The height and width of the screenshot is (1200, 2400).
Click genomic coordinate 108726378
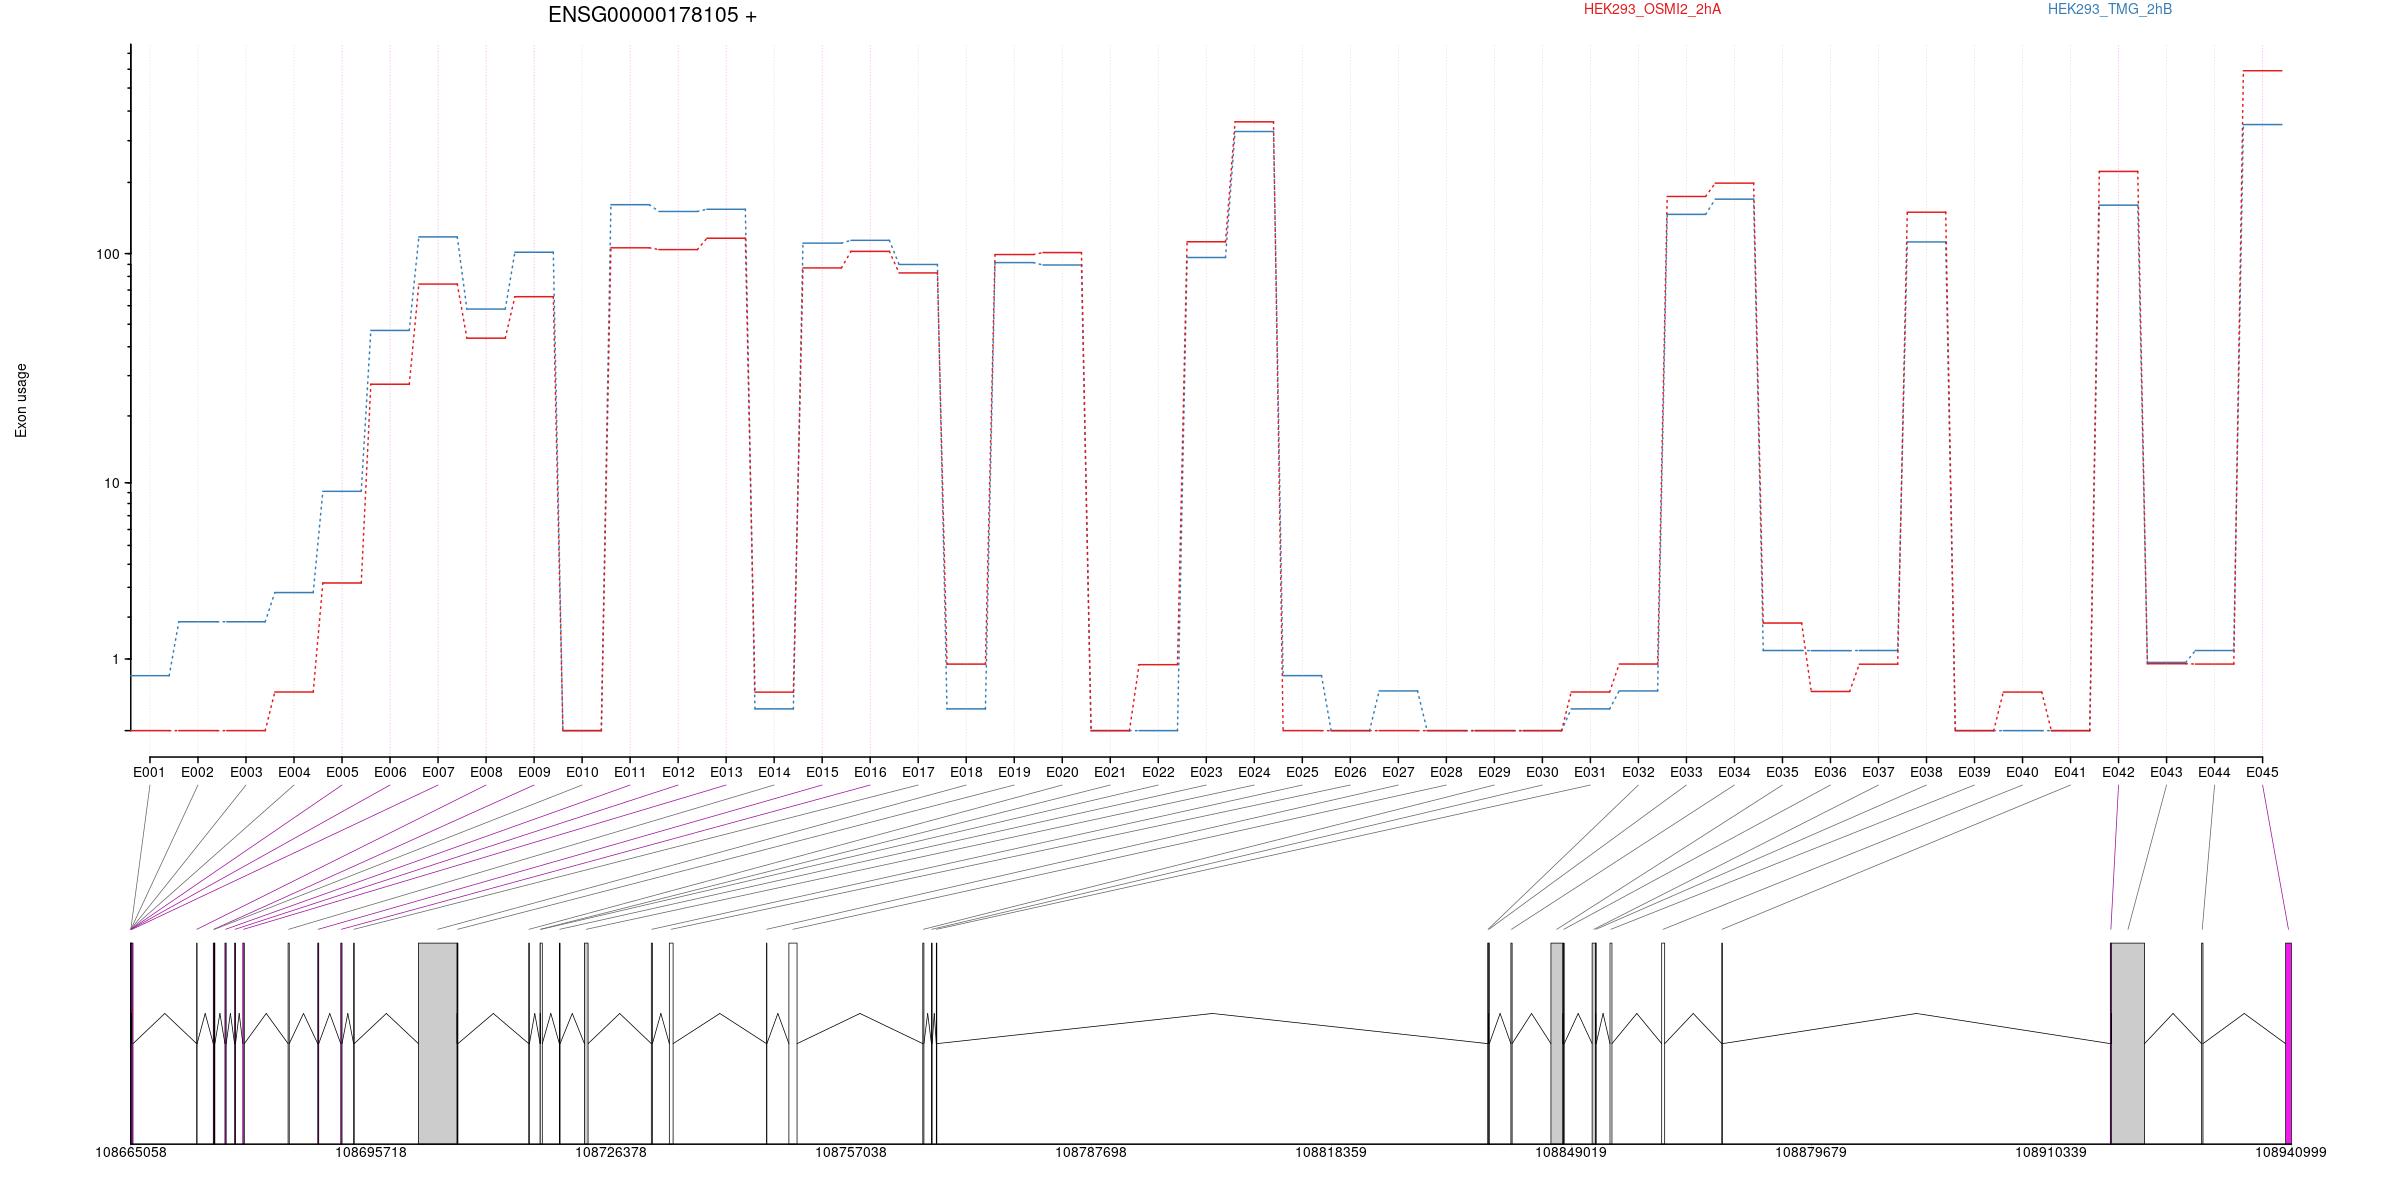pos(611,1152)
